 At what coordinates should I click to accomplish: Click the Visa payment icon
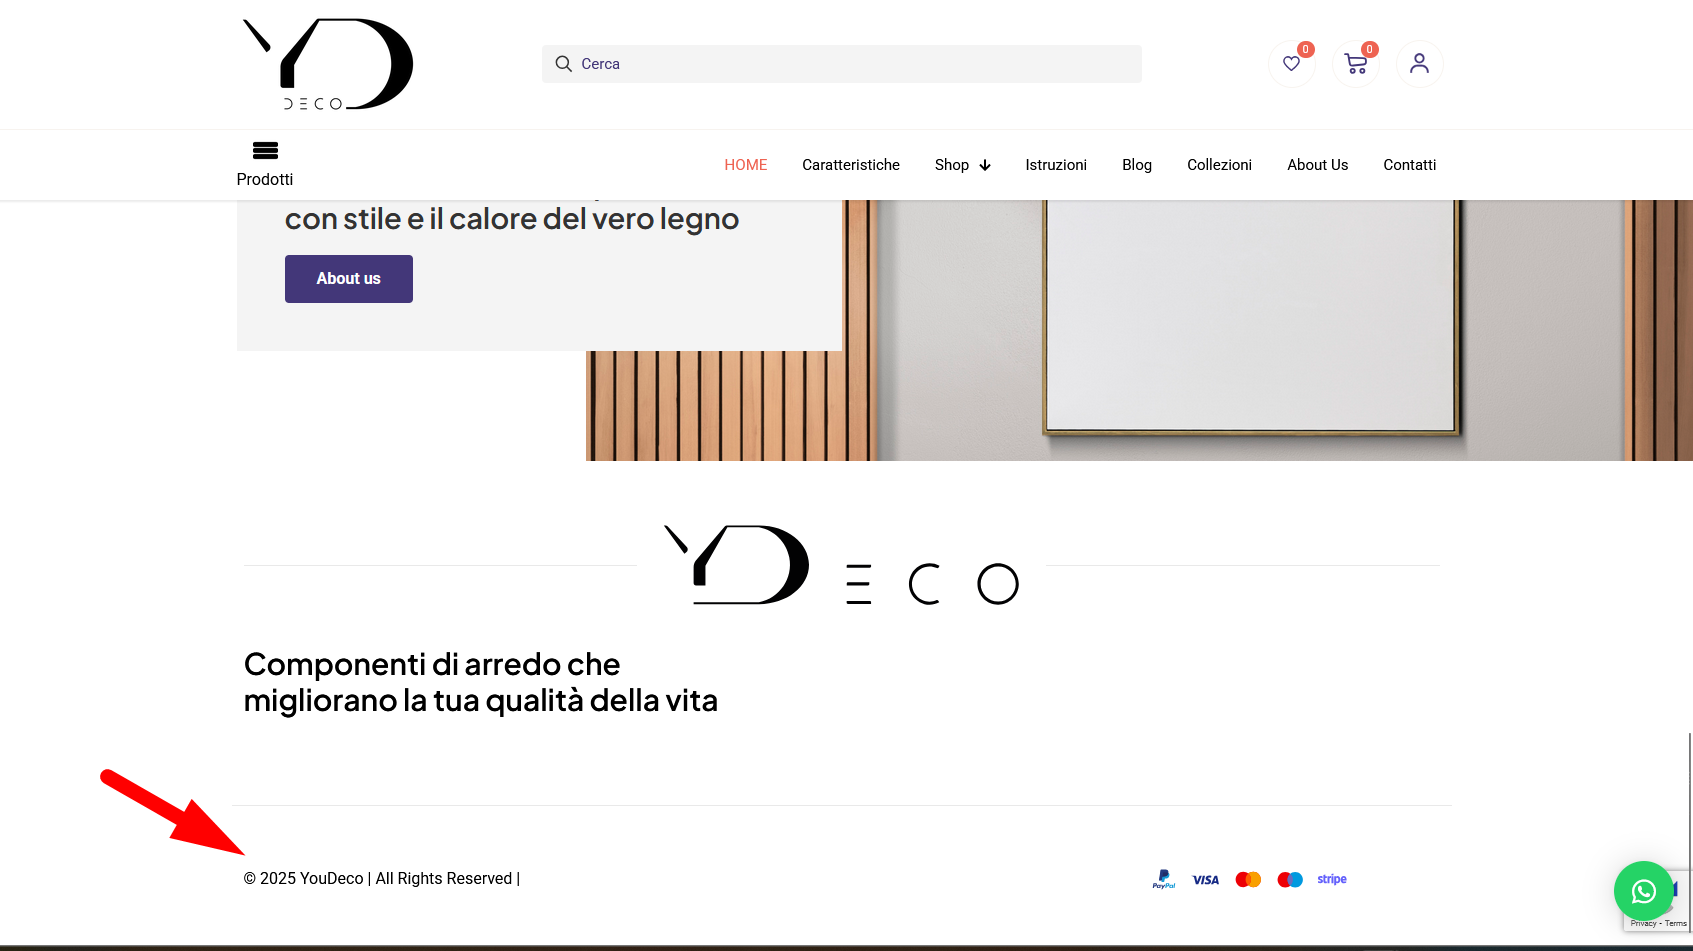tap(1206, 880)
